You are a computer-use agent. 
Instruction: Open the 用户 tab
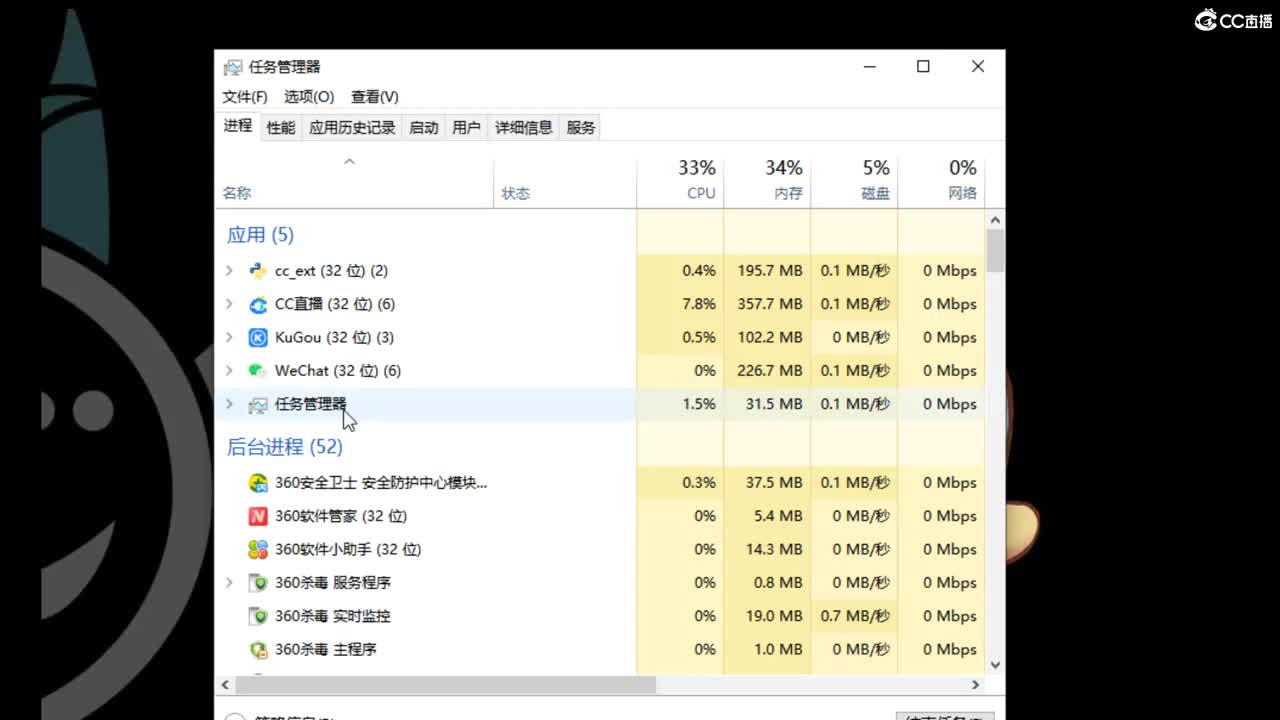tap(466, 128)
